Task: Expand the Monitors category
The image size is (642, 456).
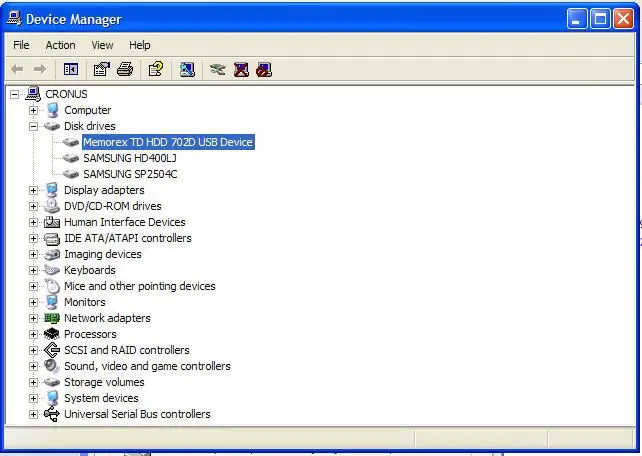Action: coord(34,302)
